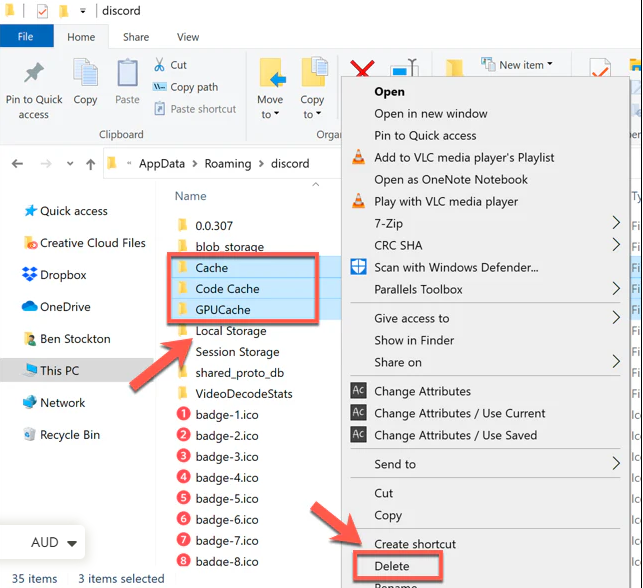643x588 pixels.
Task: Click Paste shortcut in the ribbon
Action: tap(195, 109)
